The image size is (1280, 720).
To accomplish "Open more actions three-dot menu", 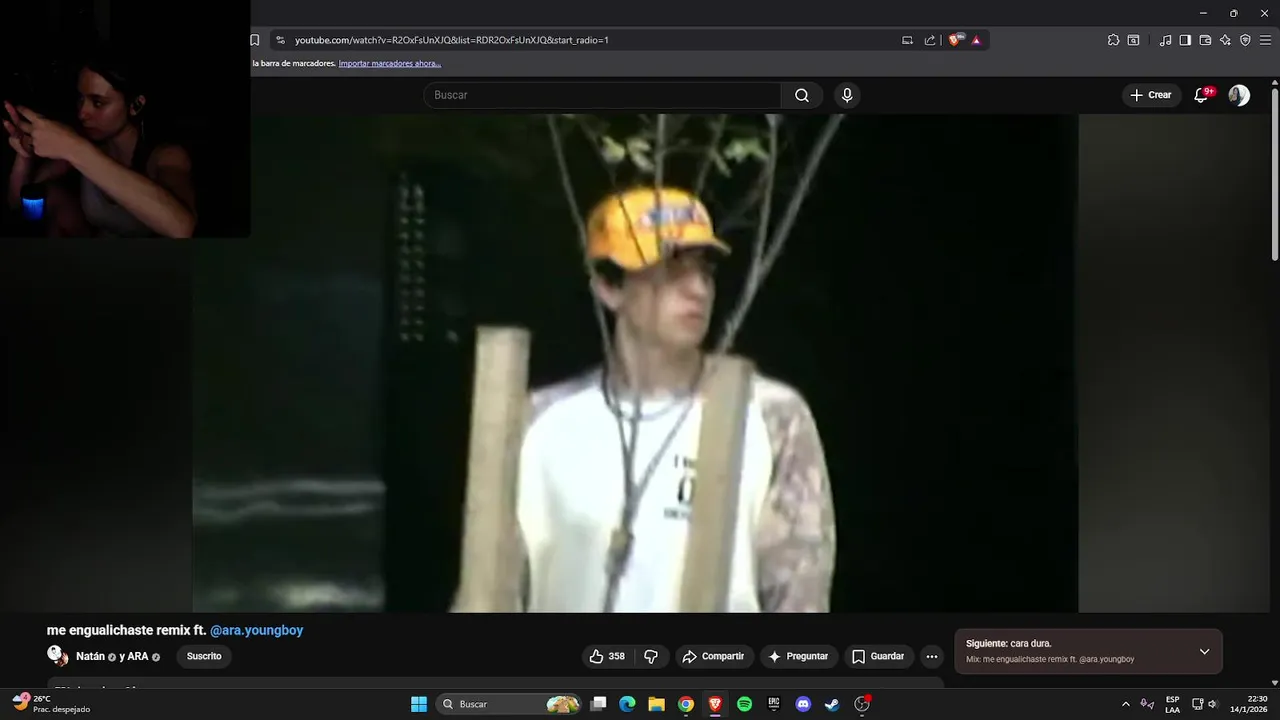I will coord(932,656).
